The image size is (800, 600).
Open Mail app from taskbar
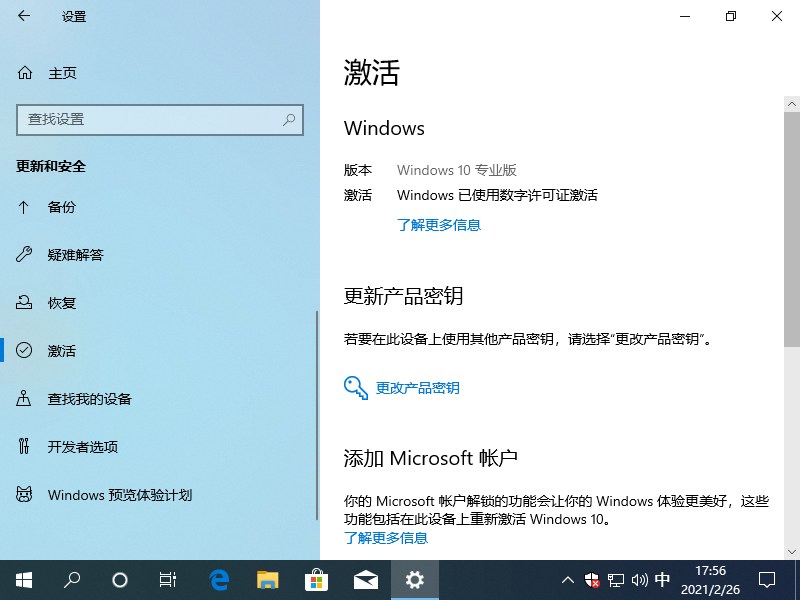pos(365,579)
